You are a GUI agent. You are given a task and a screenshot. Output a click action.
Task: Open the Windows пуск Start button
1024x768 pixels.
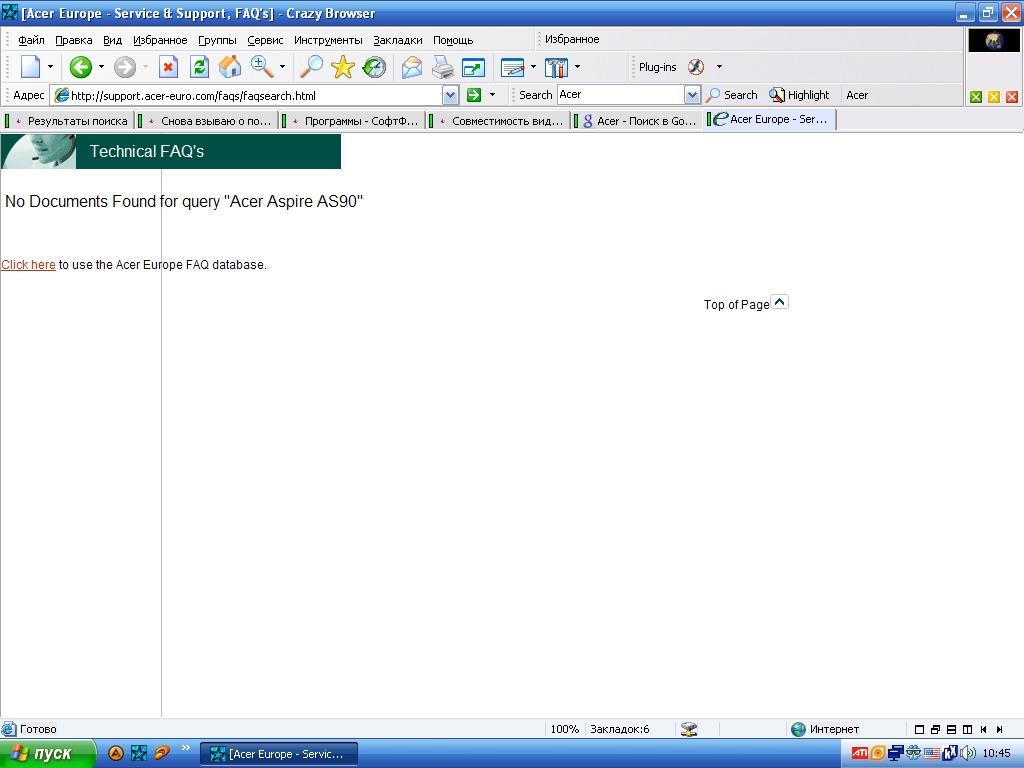(47, 754)
